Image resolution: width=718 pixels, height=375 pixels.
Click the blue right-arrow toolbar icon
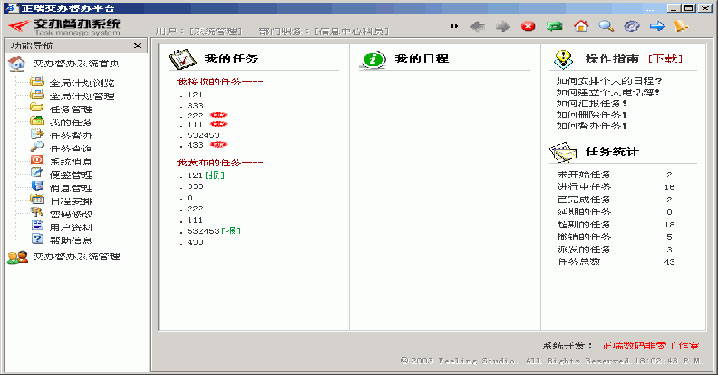657,26
